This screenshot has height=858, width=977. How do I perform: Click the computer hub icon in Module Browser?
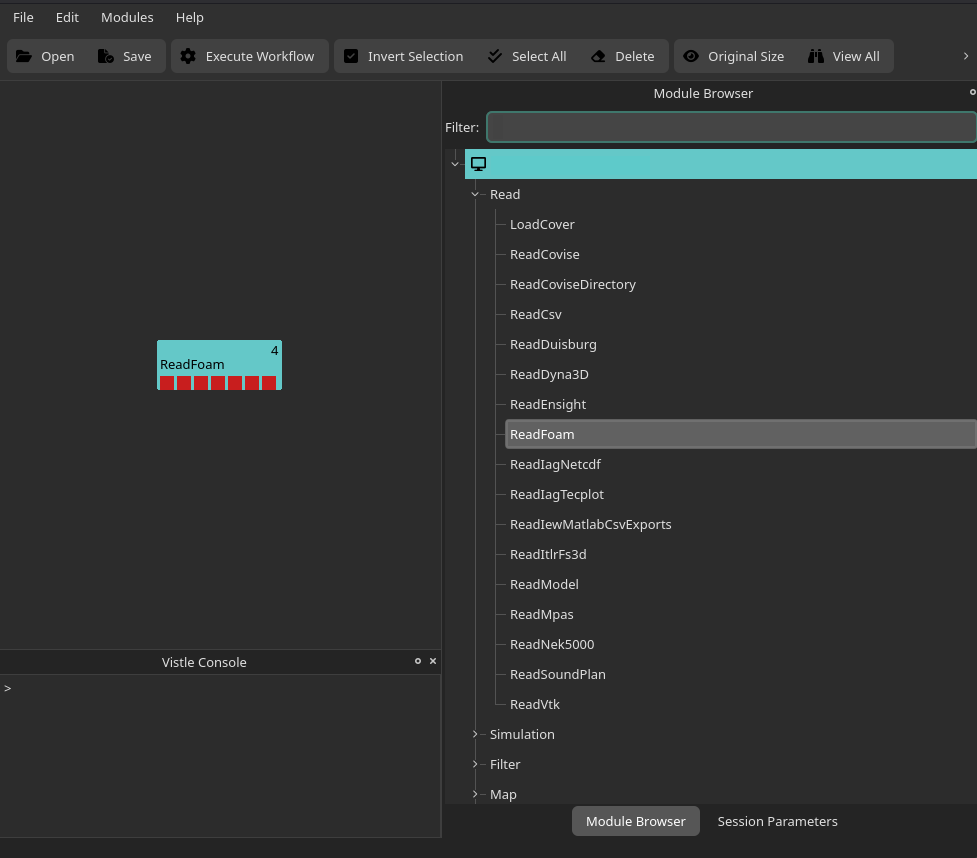click(x=479, y=164)
